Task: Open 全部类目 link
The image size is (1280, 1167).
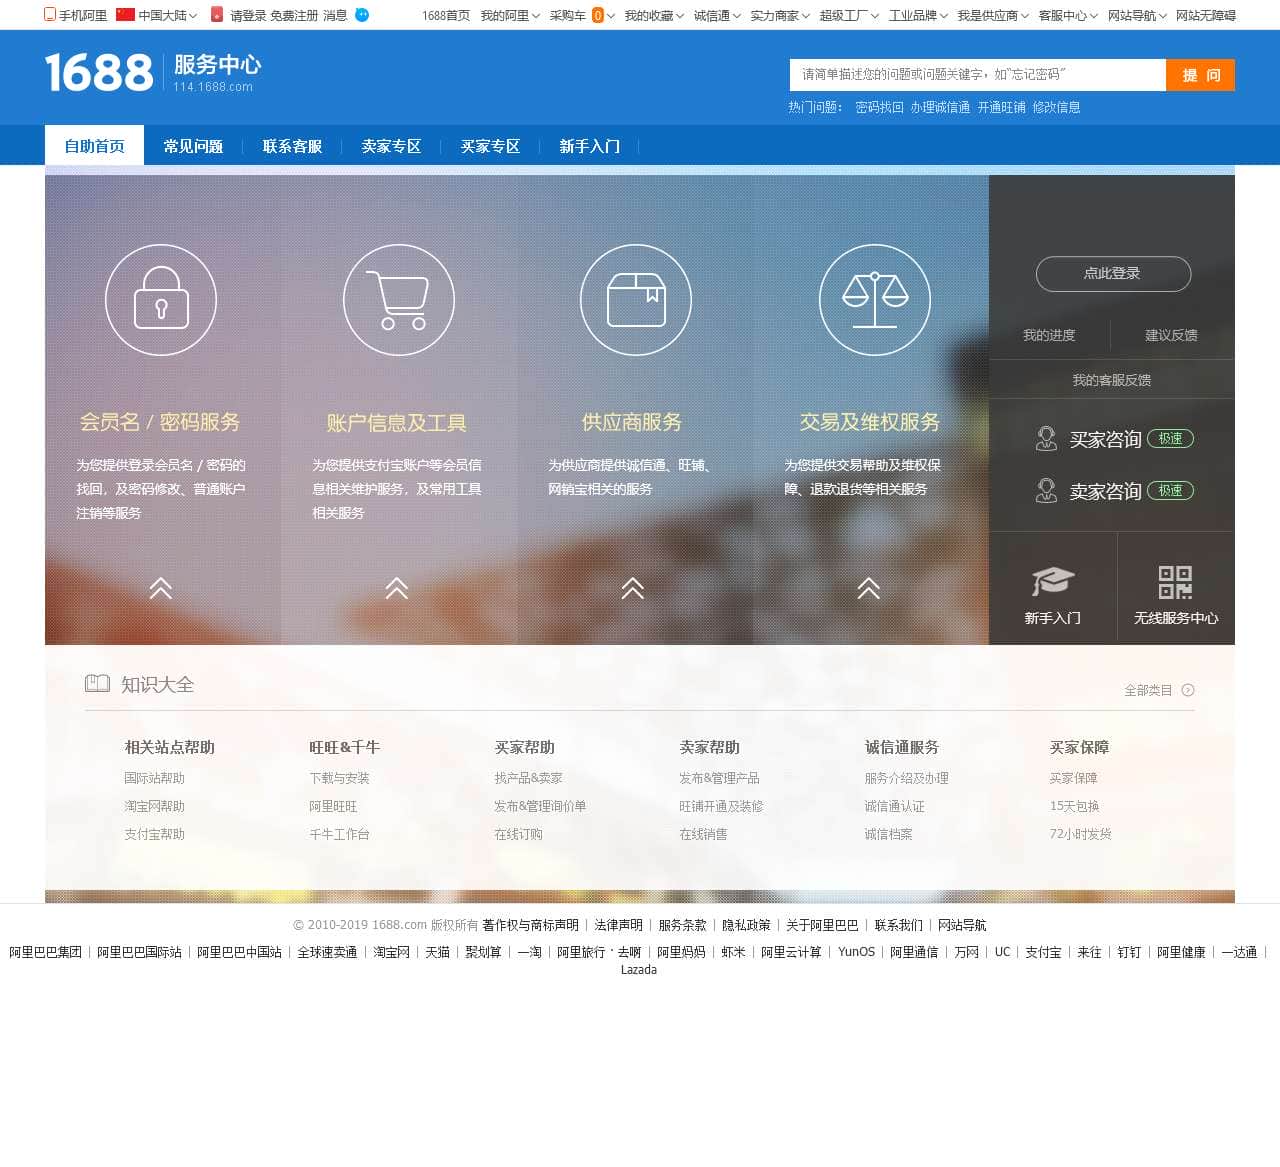Action: coord(1148,690)
